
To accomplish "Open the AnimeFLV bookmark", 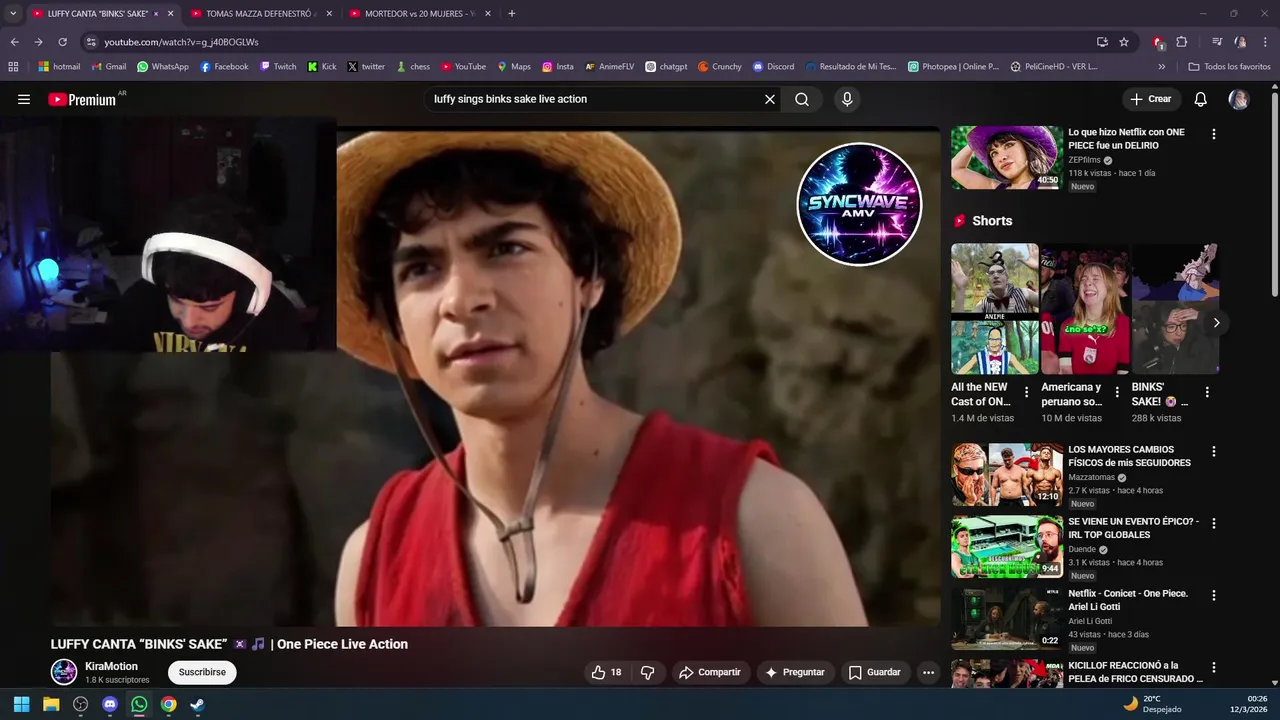I will point(610,67).
